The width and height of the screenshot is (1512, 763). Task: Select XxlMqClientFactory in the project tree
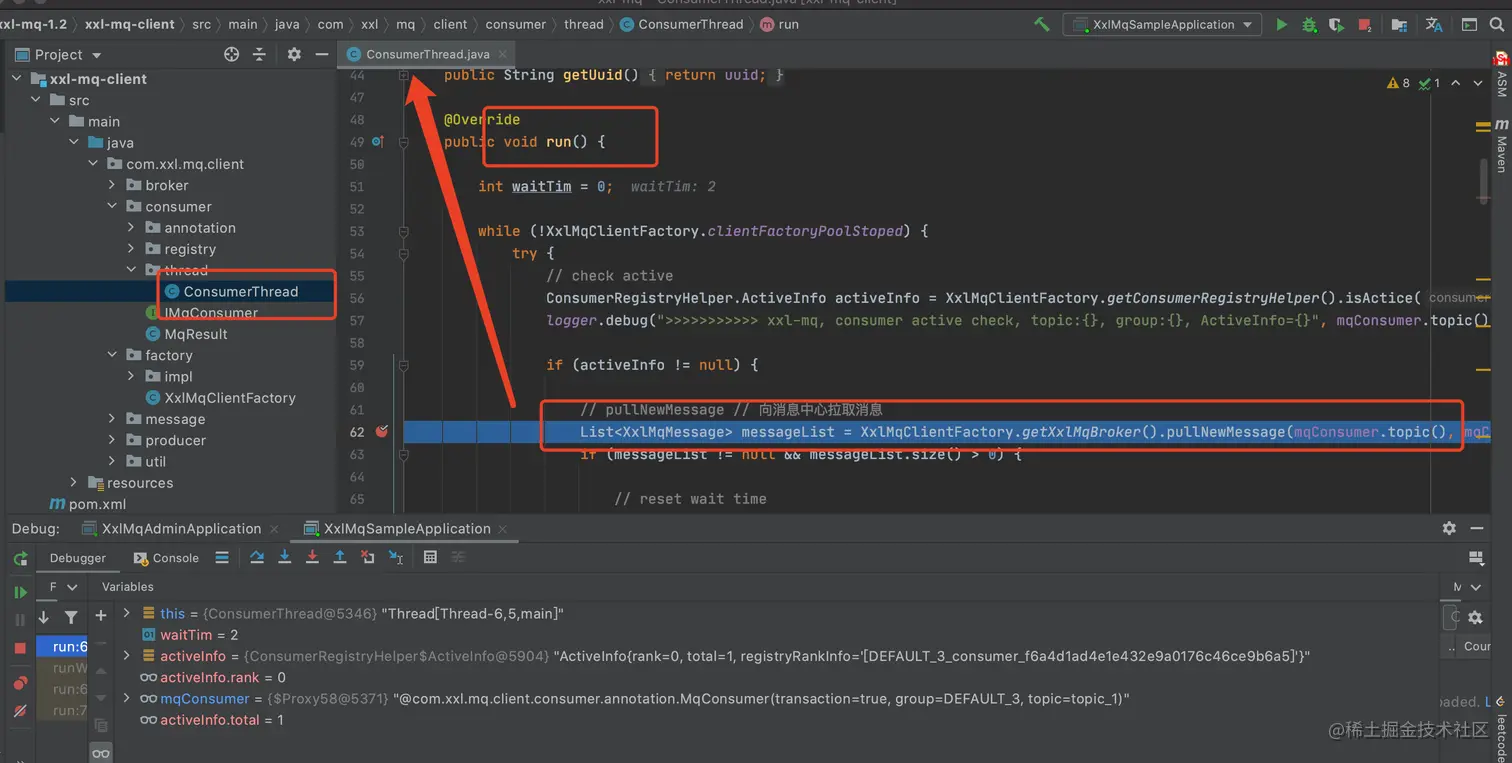tap(220, 397)
